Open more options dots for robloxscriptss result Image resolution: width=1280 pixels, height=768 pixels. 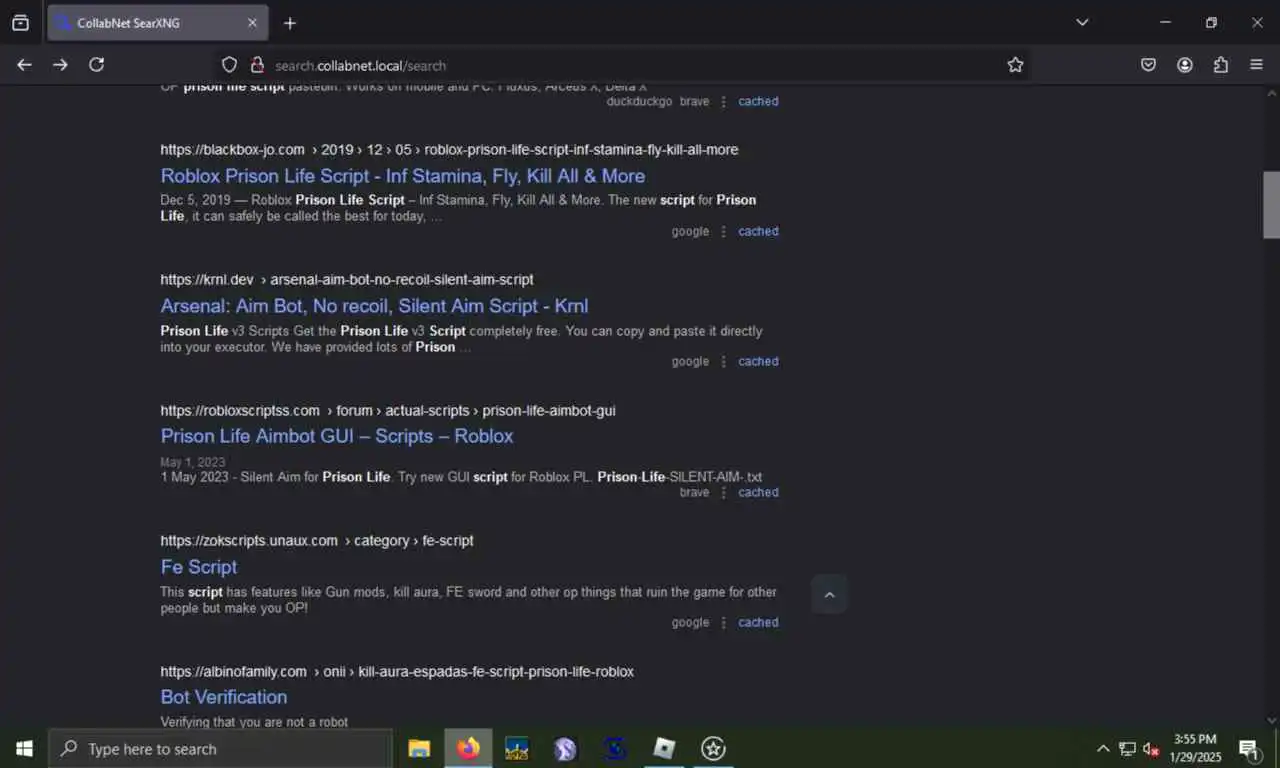[x=723, y=492]
